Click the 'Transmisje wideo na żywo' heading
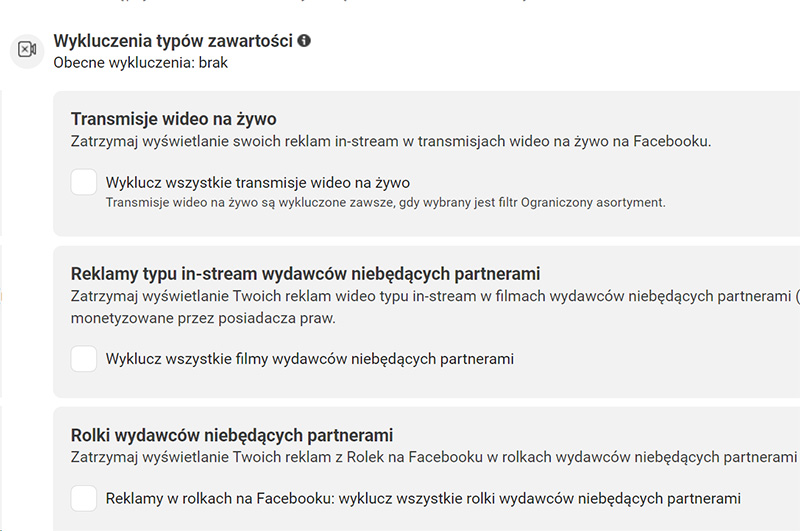 tap(173, 119)
